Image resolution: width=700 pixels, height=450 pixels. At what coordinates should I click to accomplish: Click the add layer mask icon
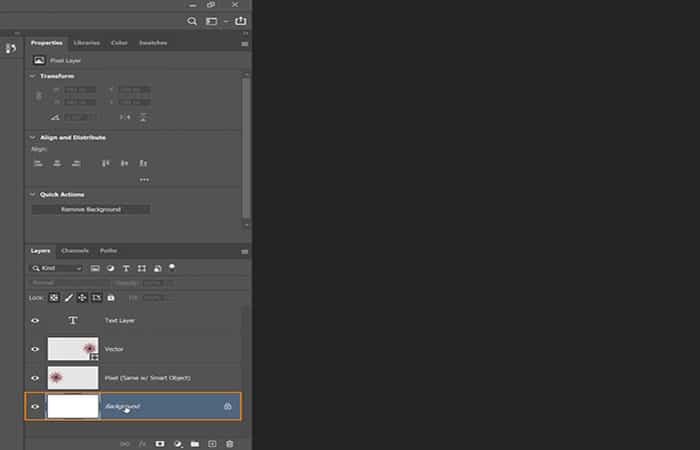(160, 443)
